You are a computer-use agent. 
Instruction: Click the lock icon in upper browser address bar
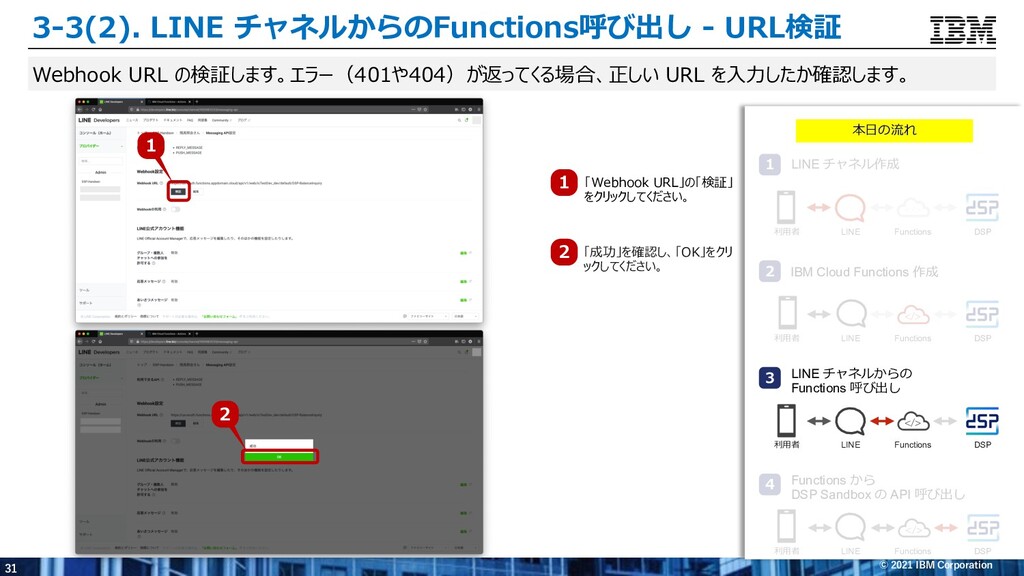coord(138,110)
